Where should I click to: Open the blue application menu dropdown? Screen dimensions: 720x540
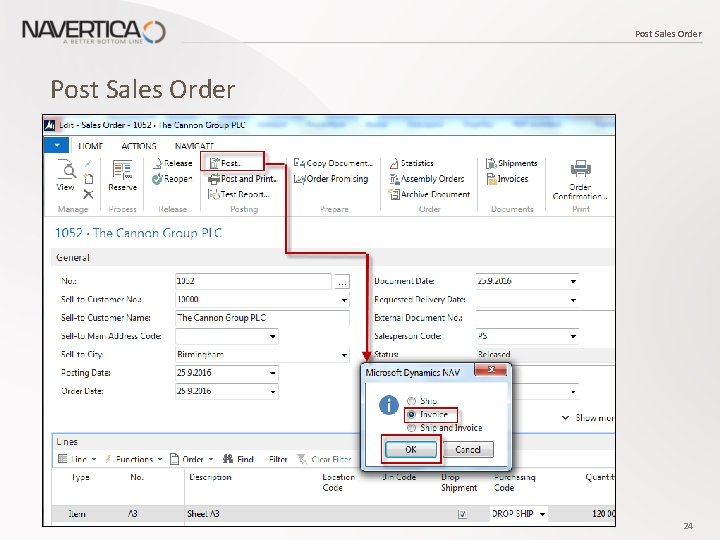[56, 146]
